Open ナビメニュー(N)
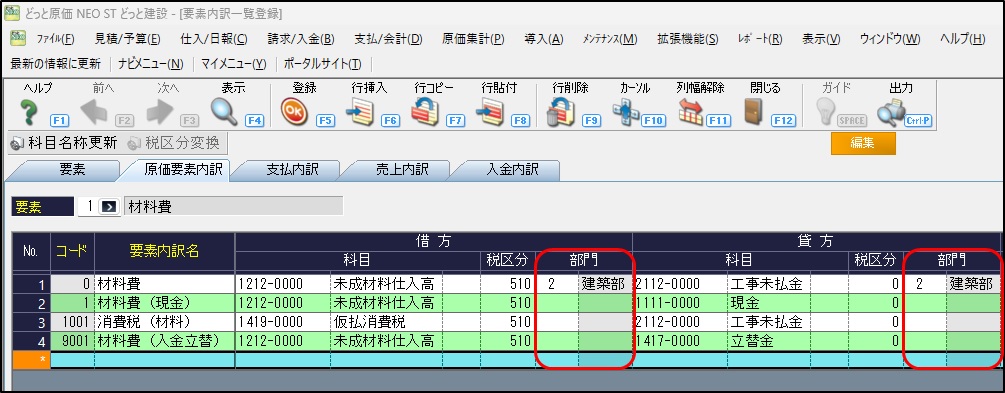The height and width of the screenshot is (393, 1005). tap(151, 64)
